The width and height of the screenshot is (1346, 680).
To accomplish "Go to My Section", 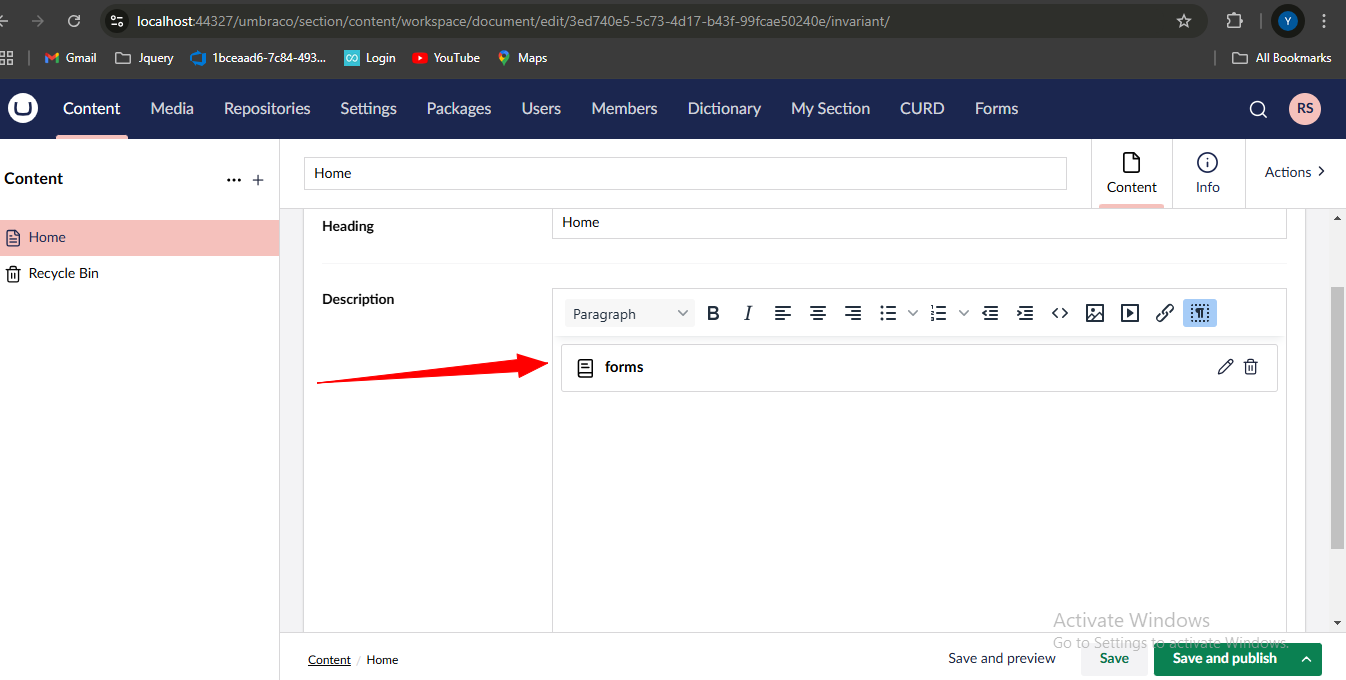I will click(x=830, y=108).
